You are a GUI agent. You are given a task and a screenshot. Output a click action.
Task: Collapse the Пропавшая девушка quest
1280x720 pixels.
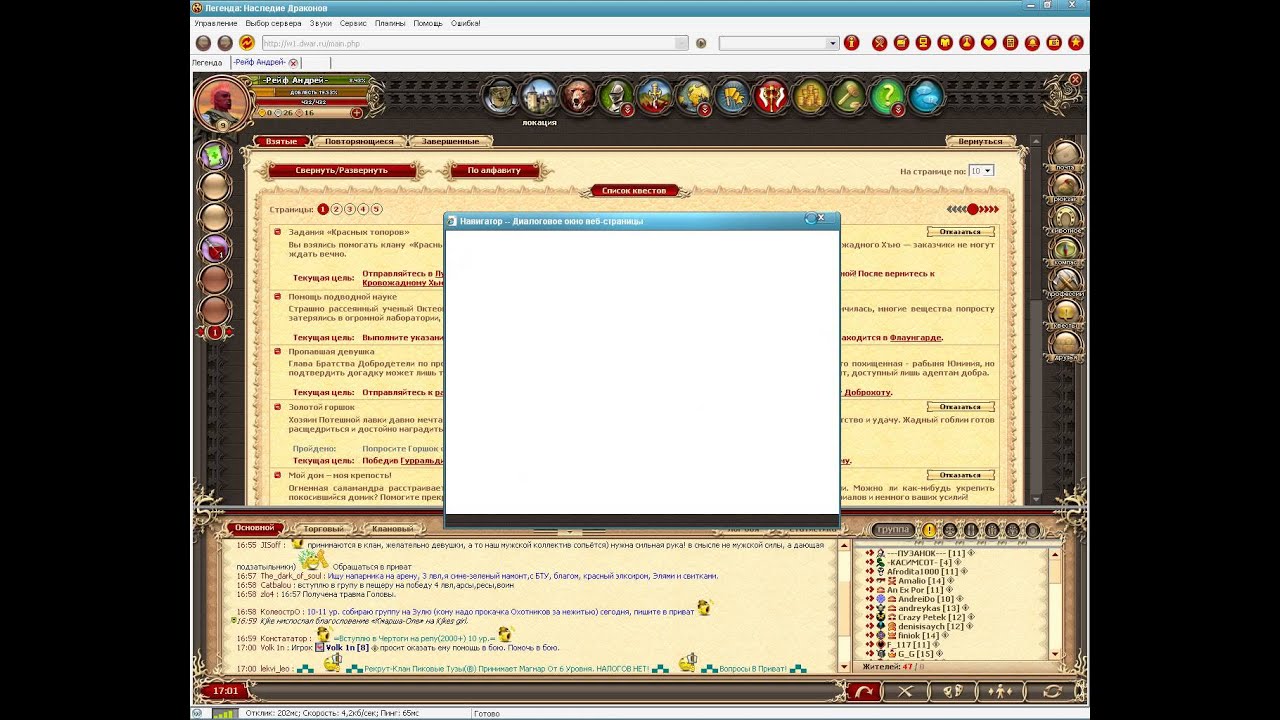(278, 352)
